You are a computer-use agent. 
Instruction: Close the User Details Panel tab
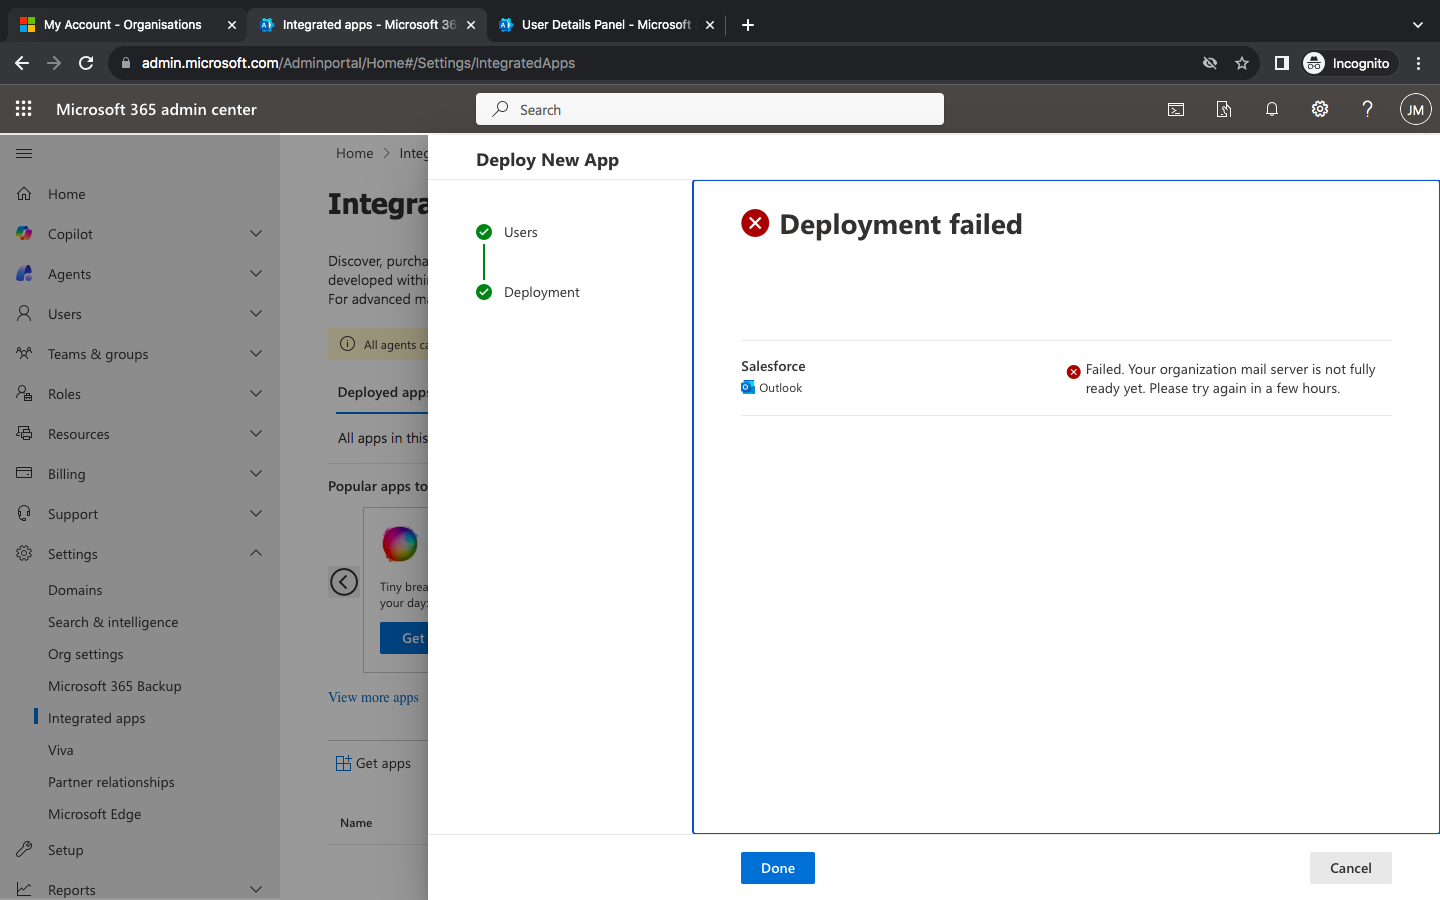(710, 25)
